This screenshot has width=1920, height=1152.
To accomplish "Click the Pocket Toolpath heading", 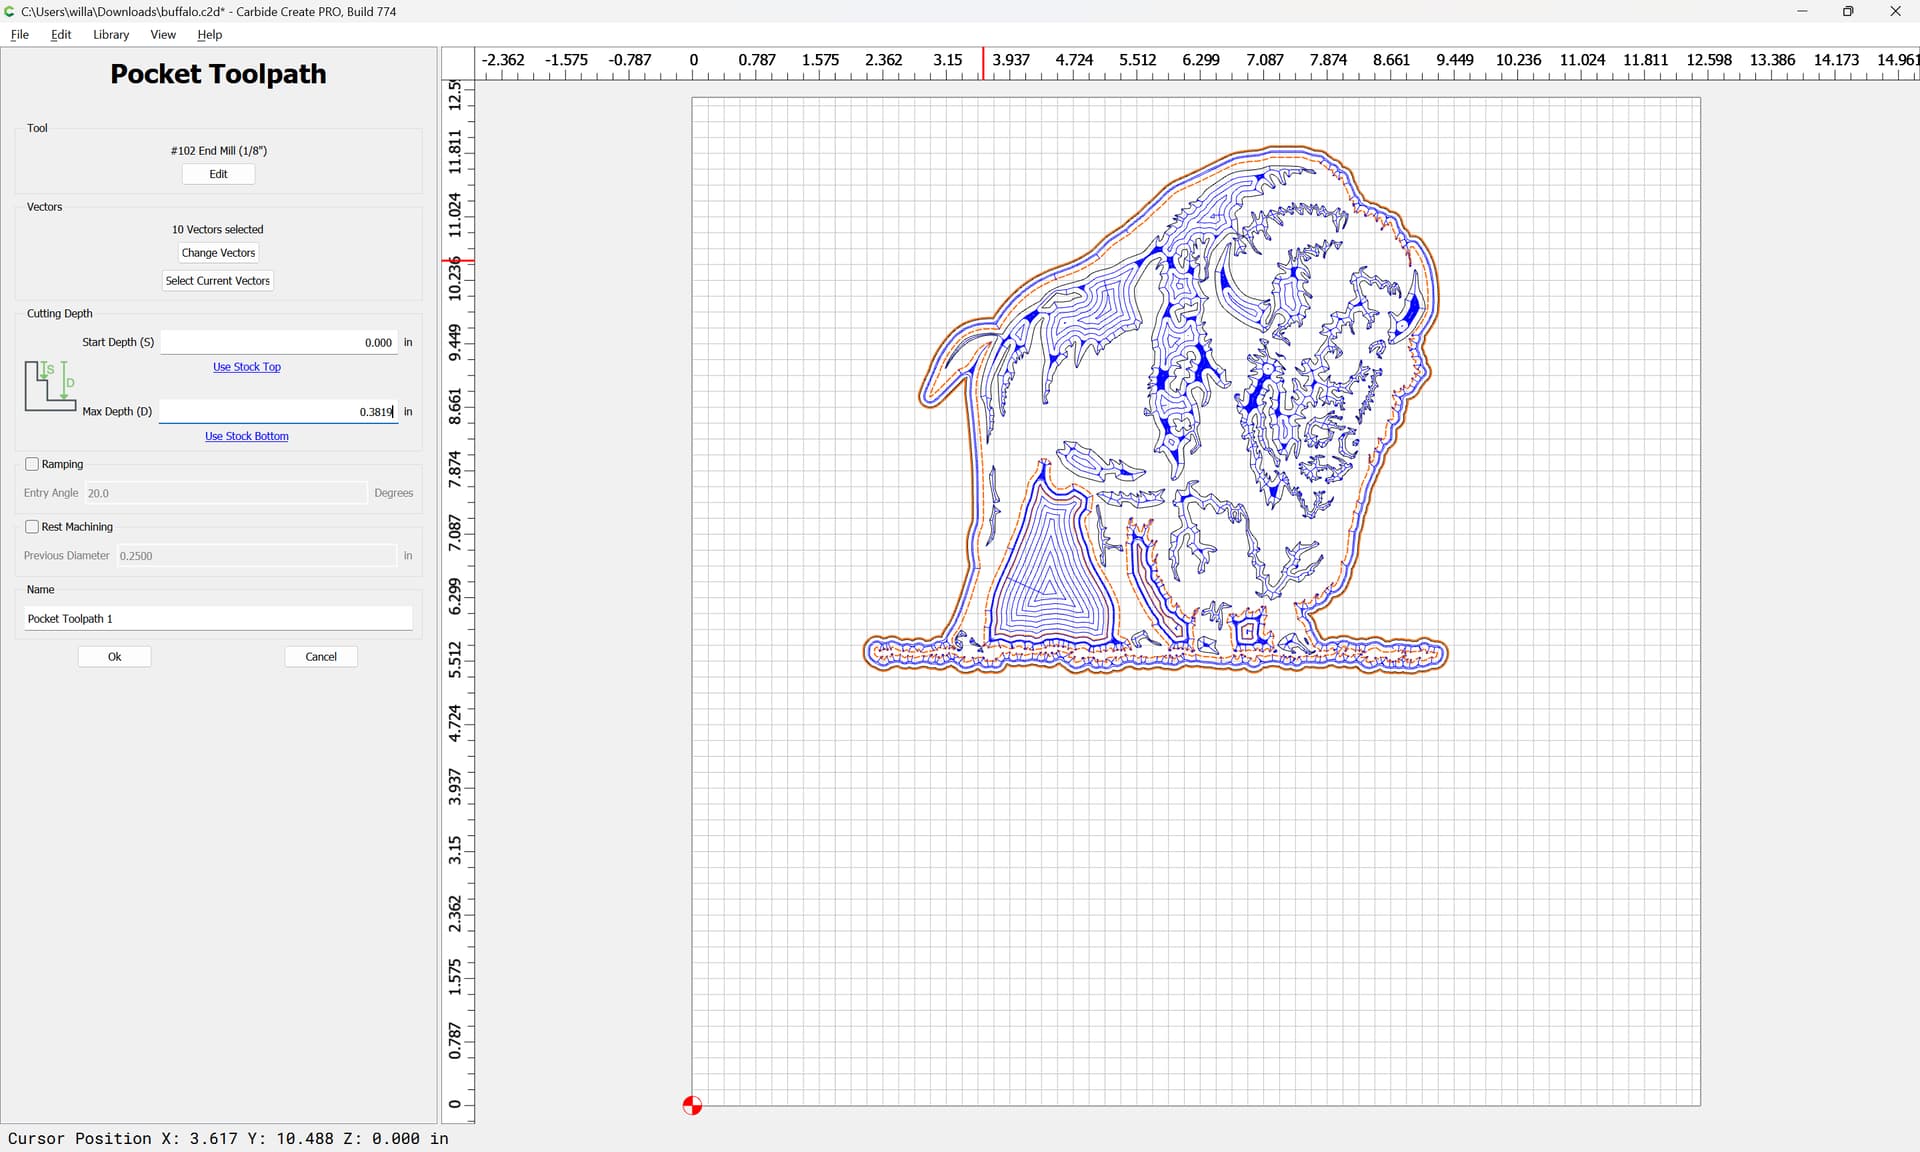I will 218,74.
